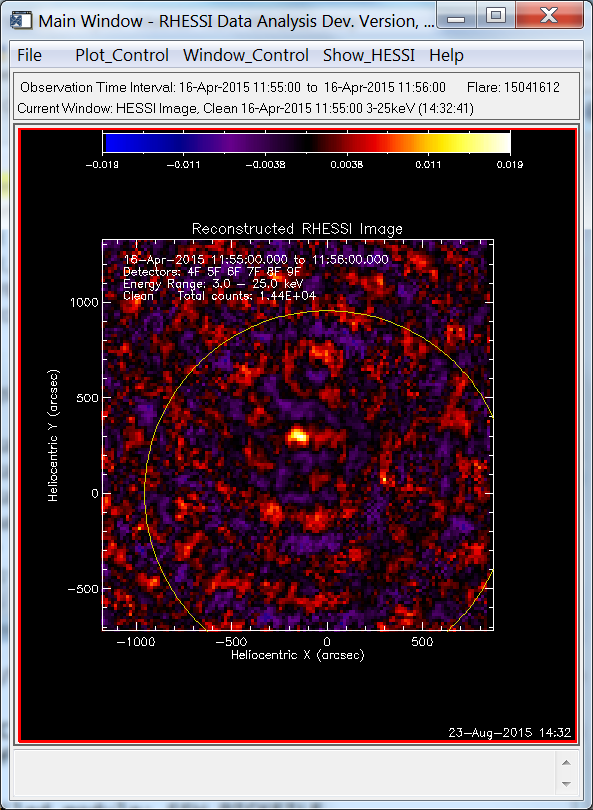Click the scroll up arrow in message box
593x810 pixels.
coord(566,762)
